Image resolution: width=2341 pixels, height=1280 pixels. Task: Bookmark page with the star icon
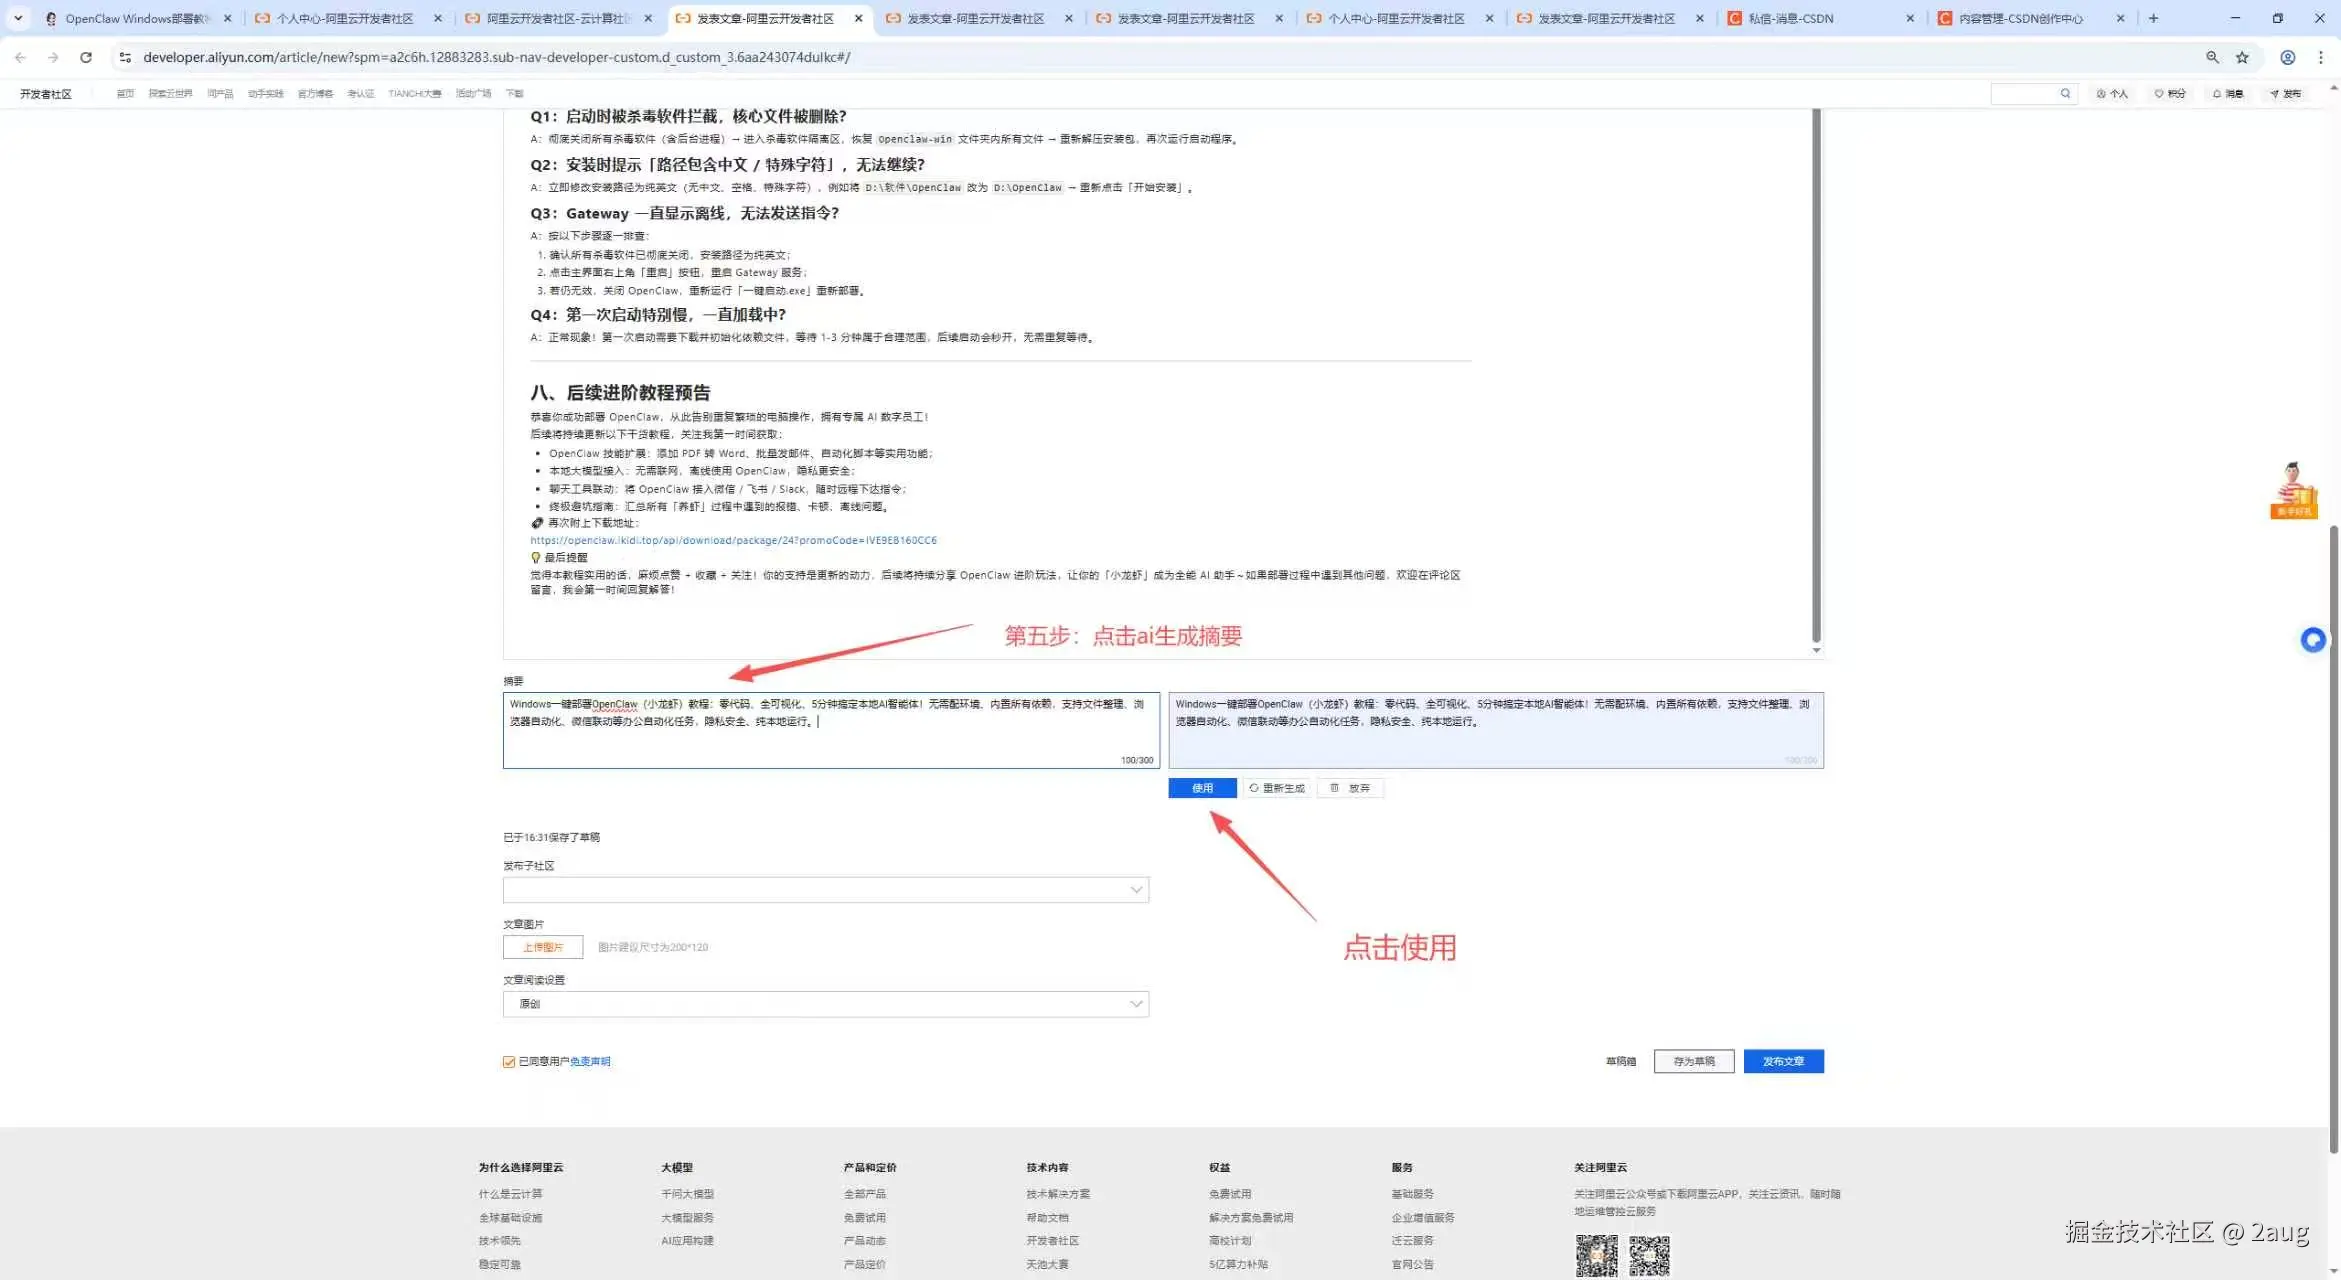[2242, 58]
